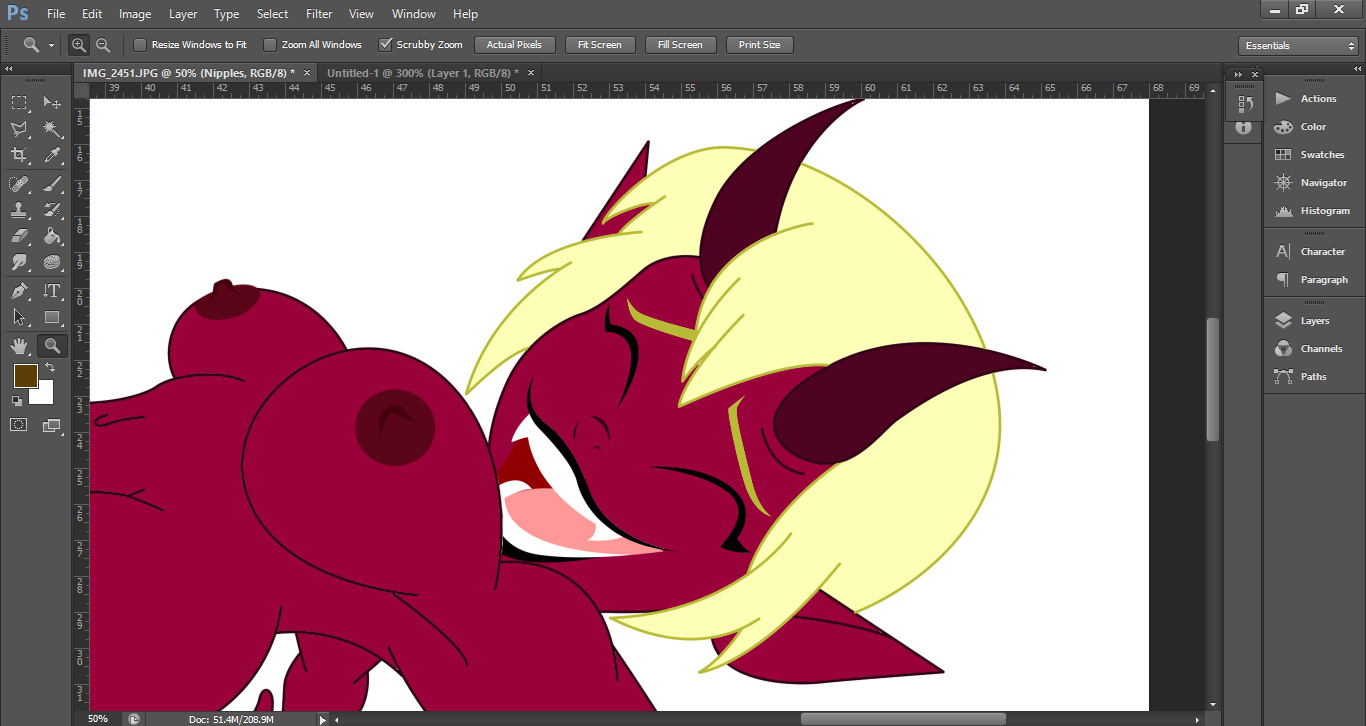Screen dimensions: 1366x726
Task: Switch to the IMG_2451.JPG document tab
Action: tap(189, 73)
